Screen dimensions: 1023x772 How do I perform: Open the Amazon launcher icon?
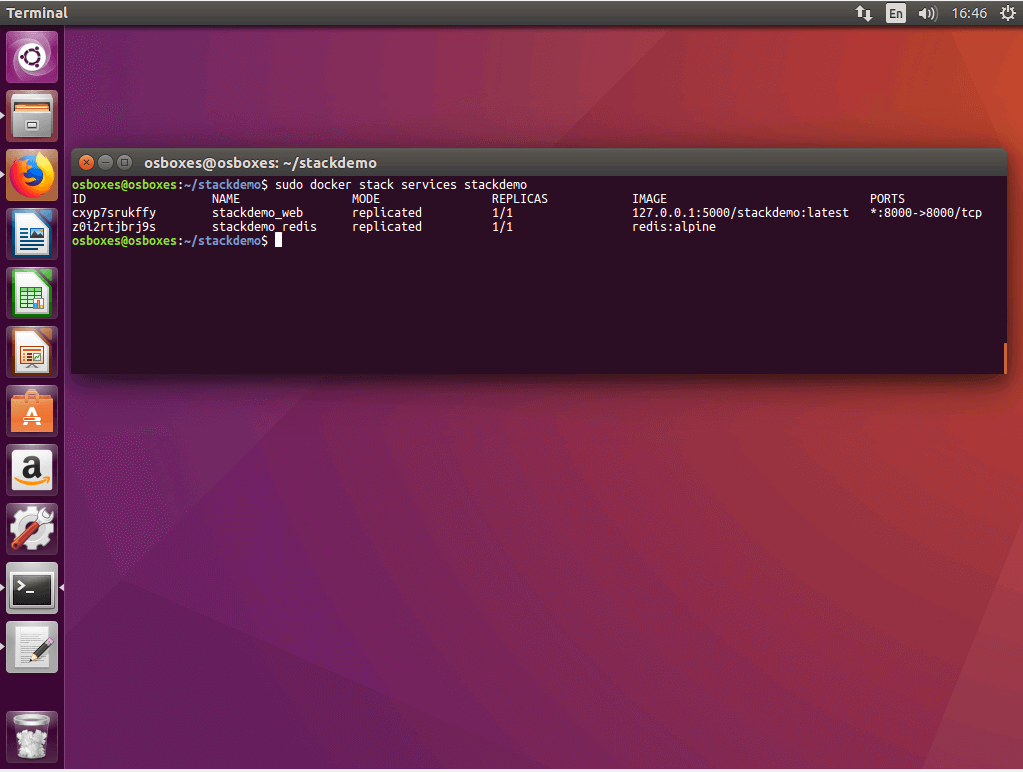tap(32, 471)
